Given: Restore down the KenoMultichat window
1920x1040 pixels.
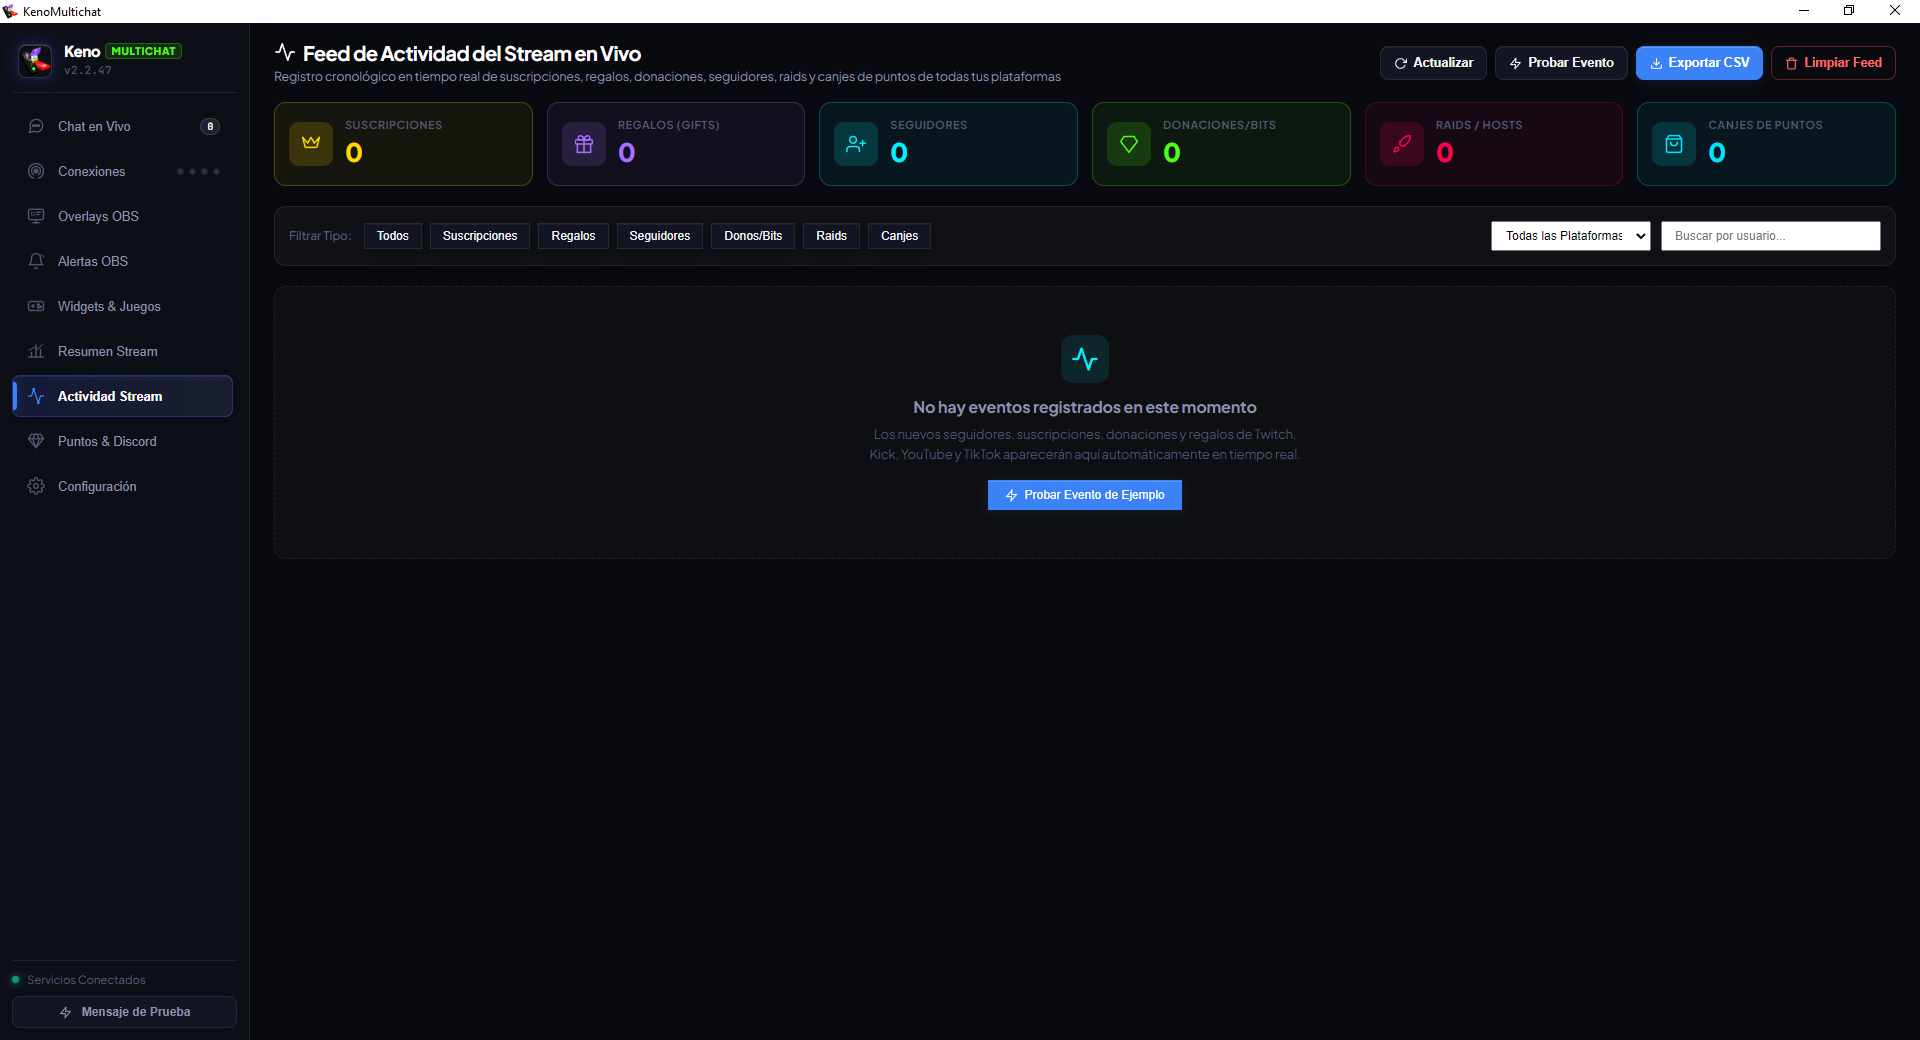Looking at the screenshot, I should click(1849, 11).
